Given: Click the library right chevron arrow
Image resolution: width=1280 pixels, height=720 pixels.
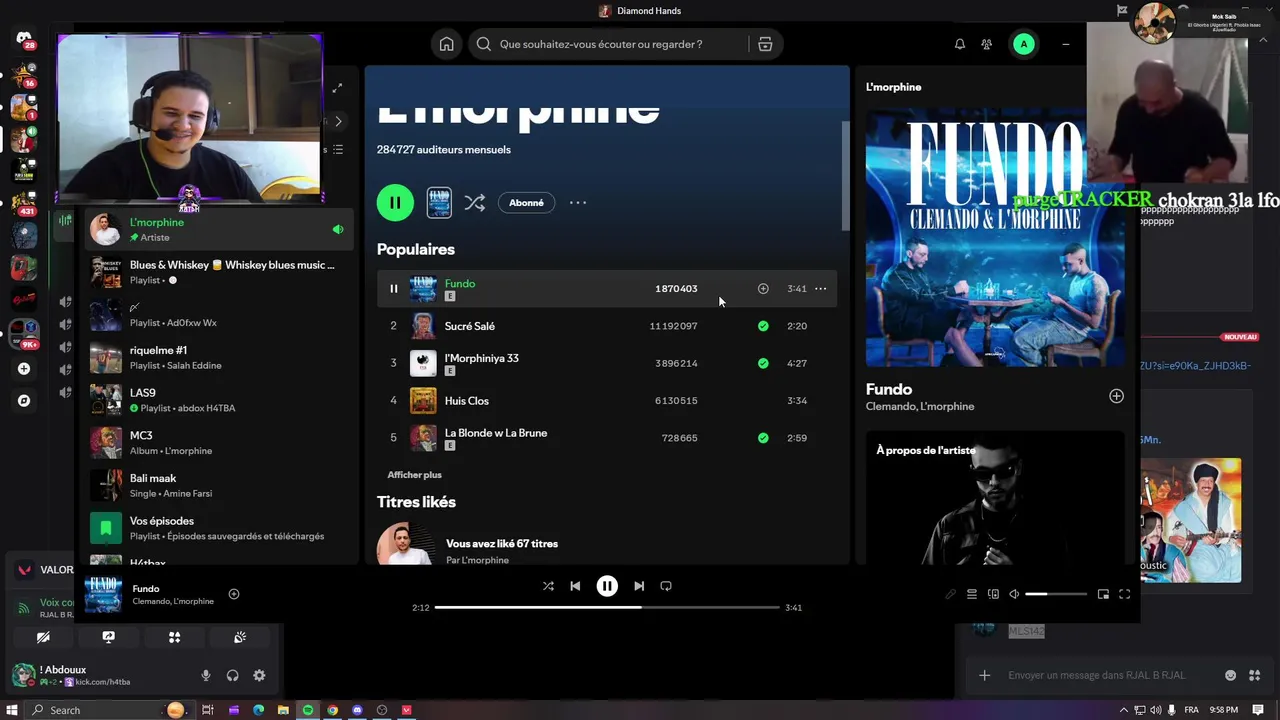Looking at the screenshot, I should point(338,121).
